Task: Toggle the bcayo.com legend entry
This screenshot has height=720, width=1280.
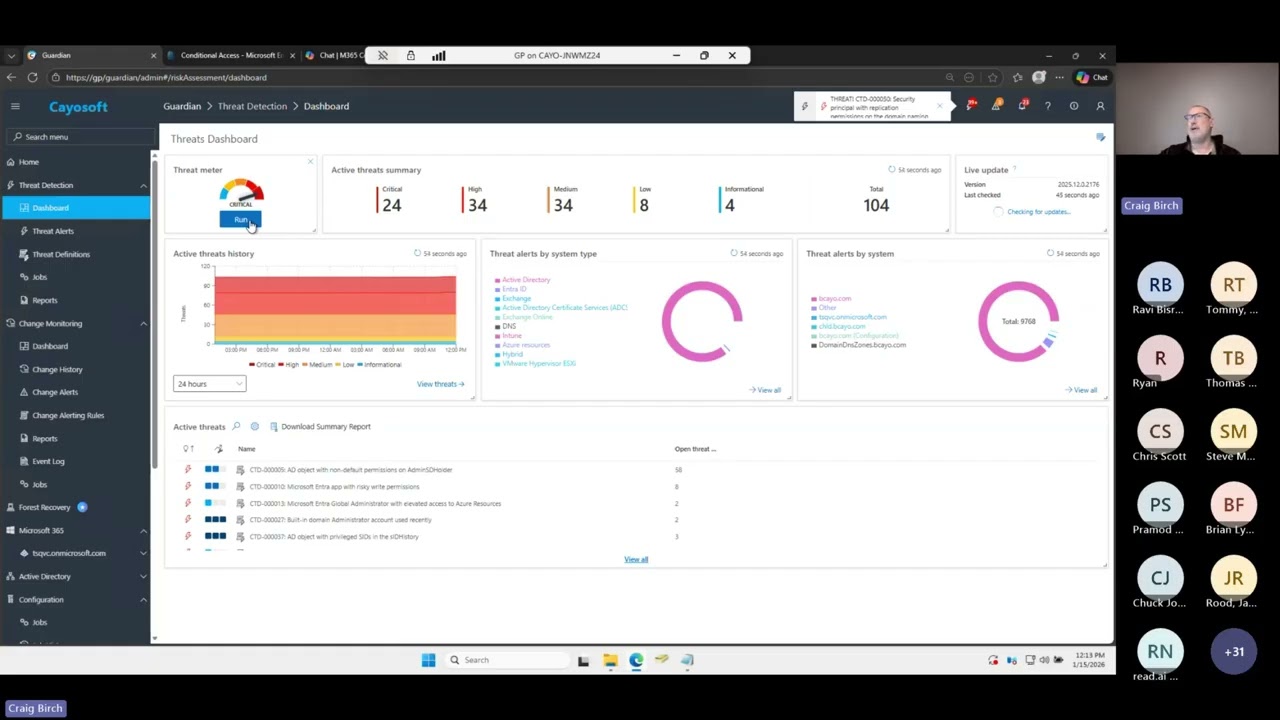Action: tap(831, 299)
